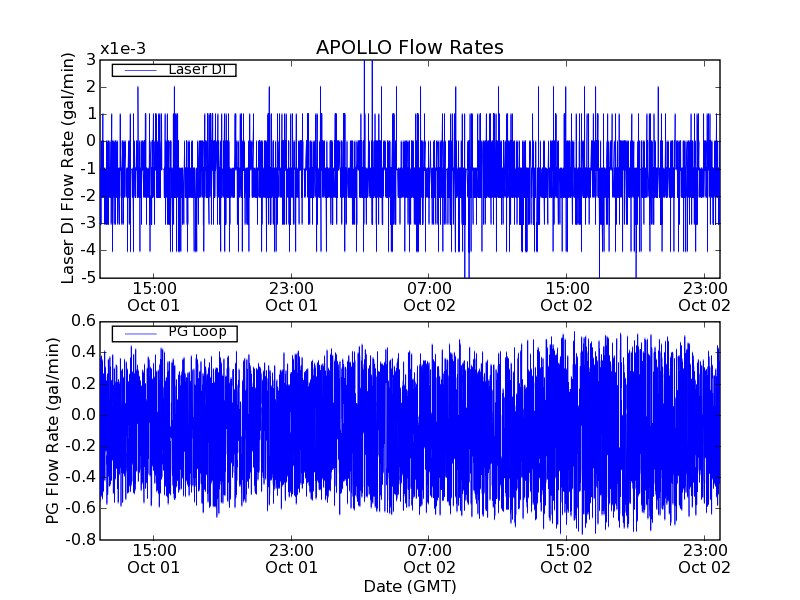
Task: Select the Laser DI legend box
Action: (x=173, y=70)
